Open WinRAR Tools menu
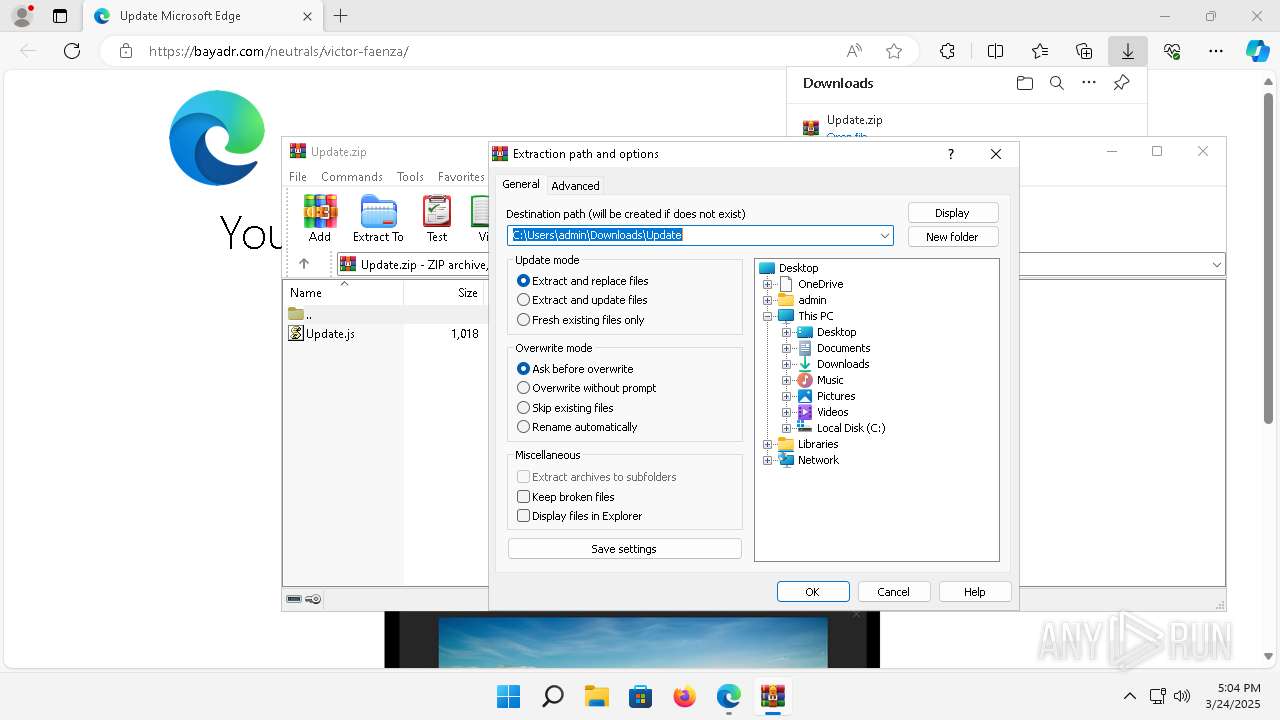1280x720 pixels. click(x=410, y=177)
